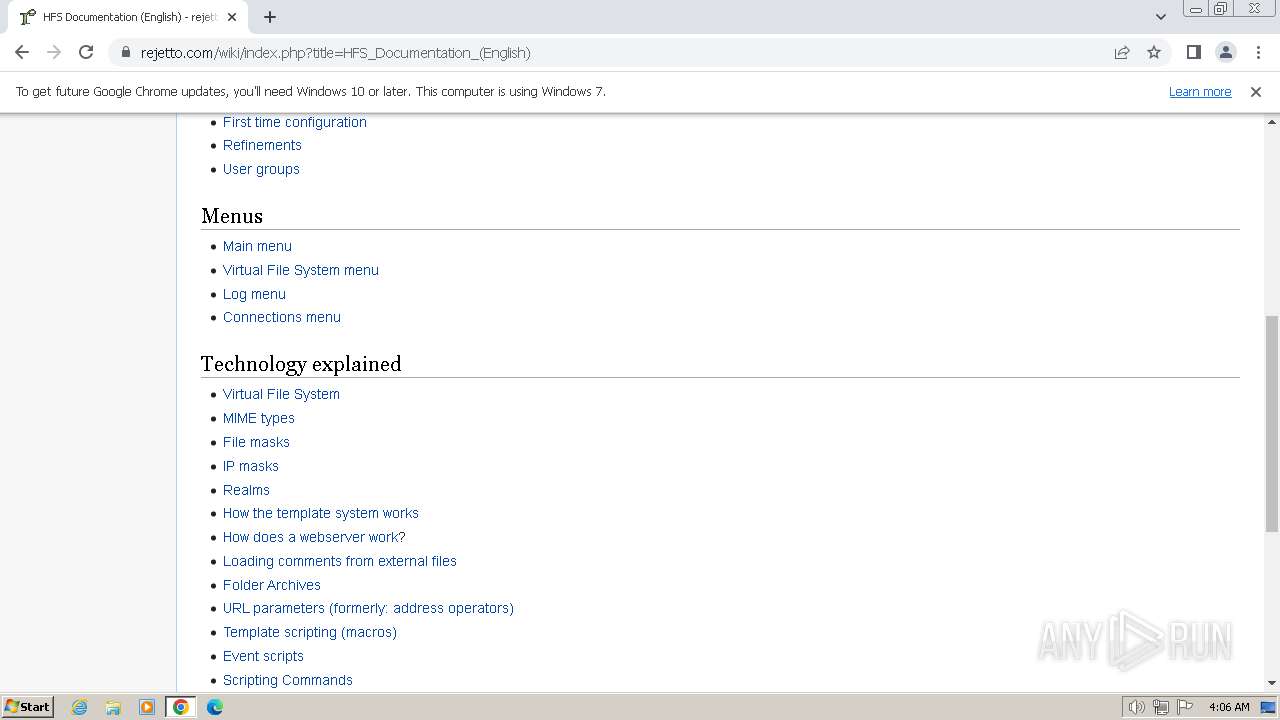Open the Learn more link
The height and width of the screenshot is (720, 1280).
pos(1200,91)
